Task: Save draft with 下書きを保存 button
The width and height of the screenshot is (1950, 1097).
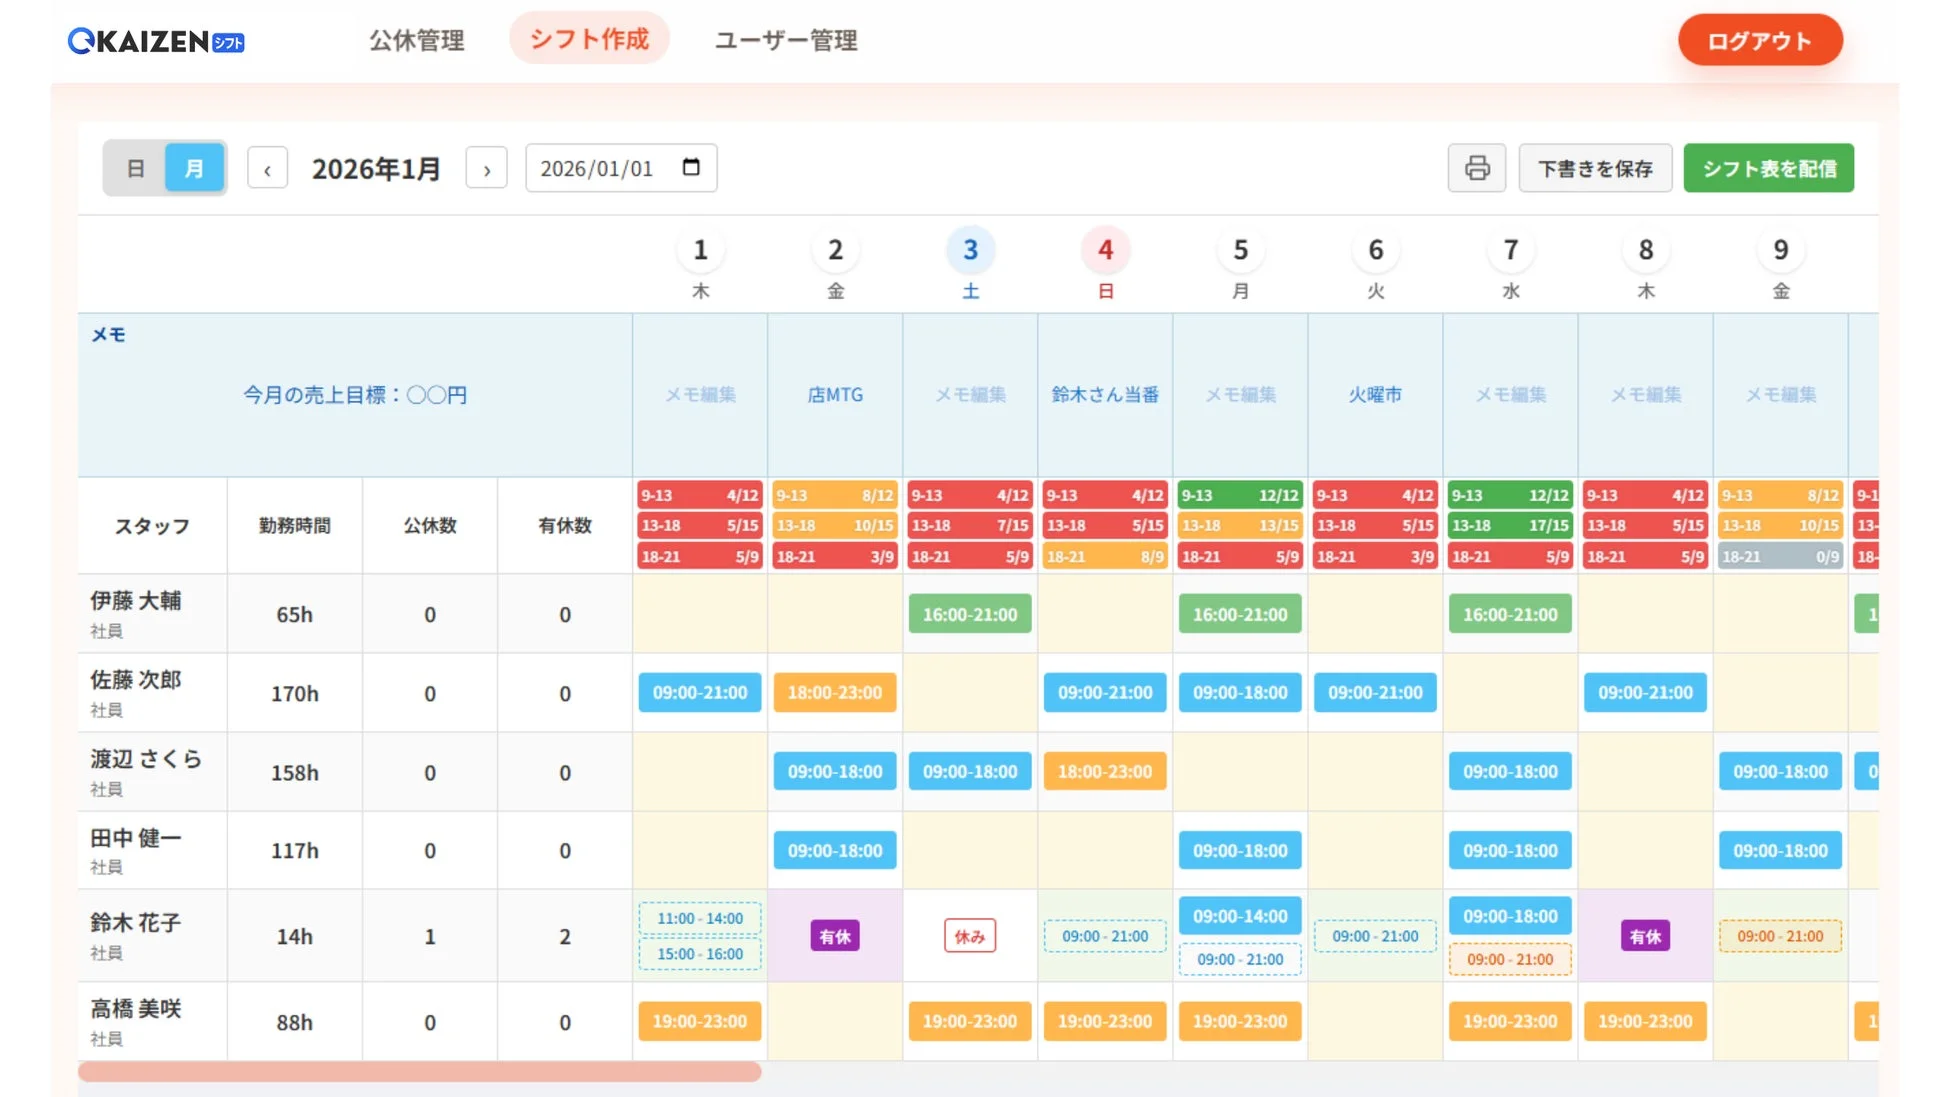Action: [1595, 168]
